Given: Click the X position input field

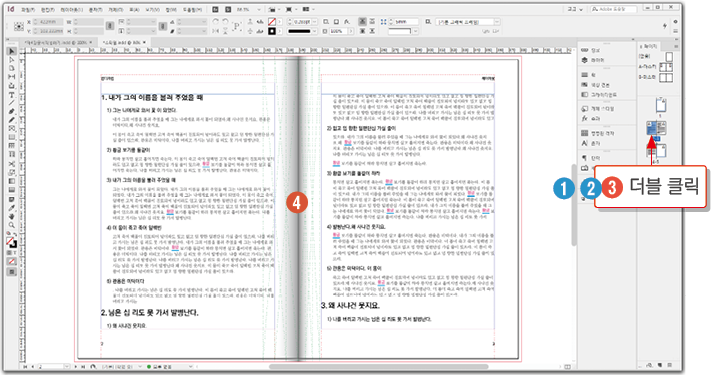Looking at the screenshot, I should pyautogui.click(x=48, y=22).
